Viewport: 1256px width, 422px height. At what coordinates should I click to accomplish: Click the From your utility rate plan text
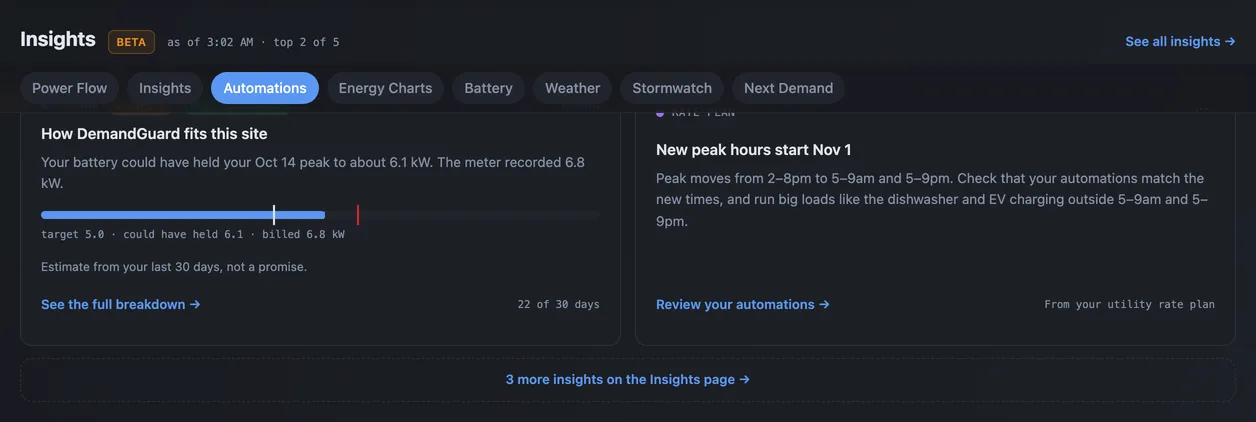1130,304
